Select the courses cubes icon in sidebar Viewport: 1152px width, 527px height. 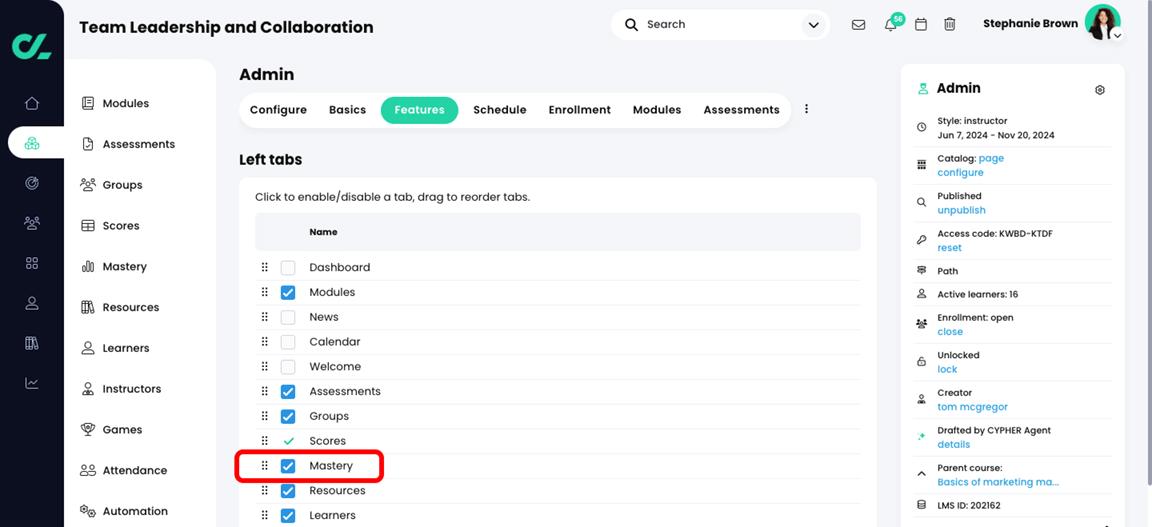click(x=32, y=143)
